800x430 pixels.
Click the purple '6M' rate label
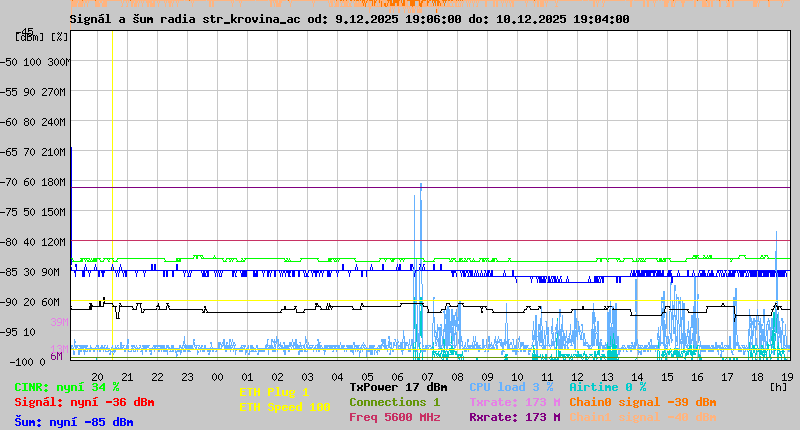click(56, 356)
